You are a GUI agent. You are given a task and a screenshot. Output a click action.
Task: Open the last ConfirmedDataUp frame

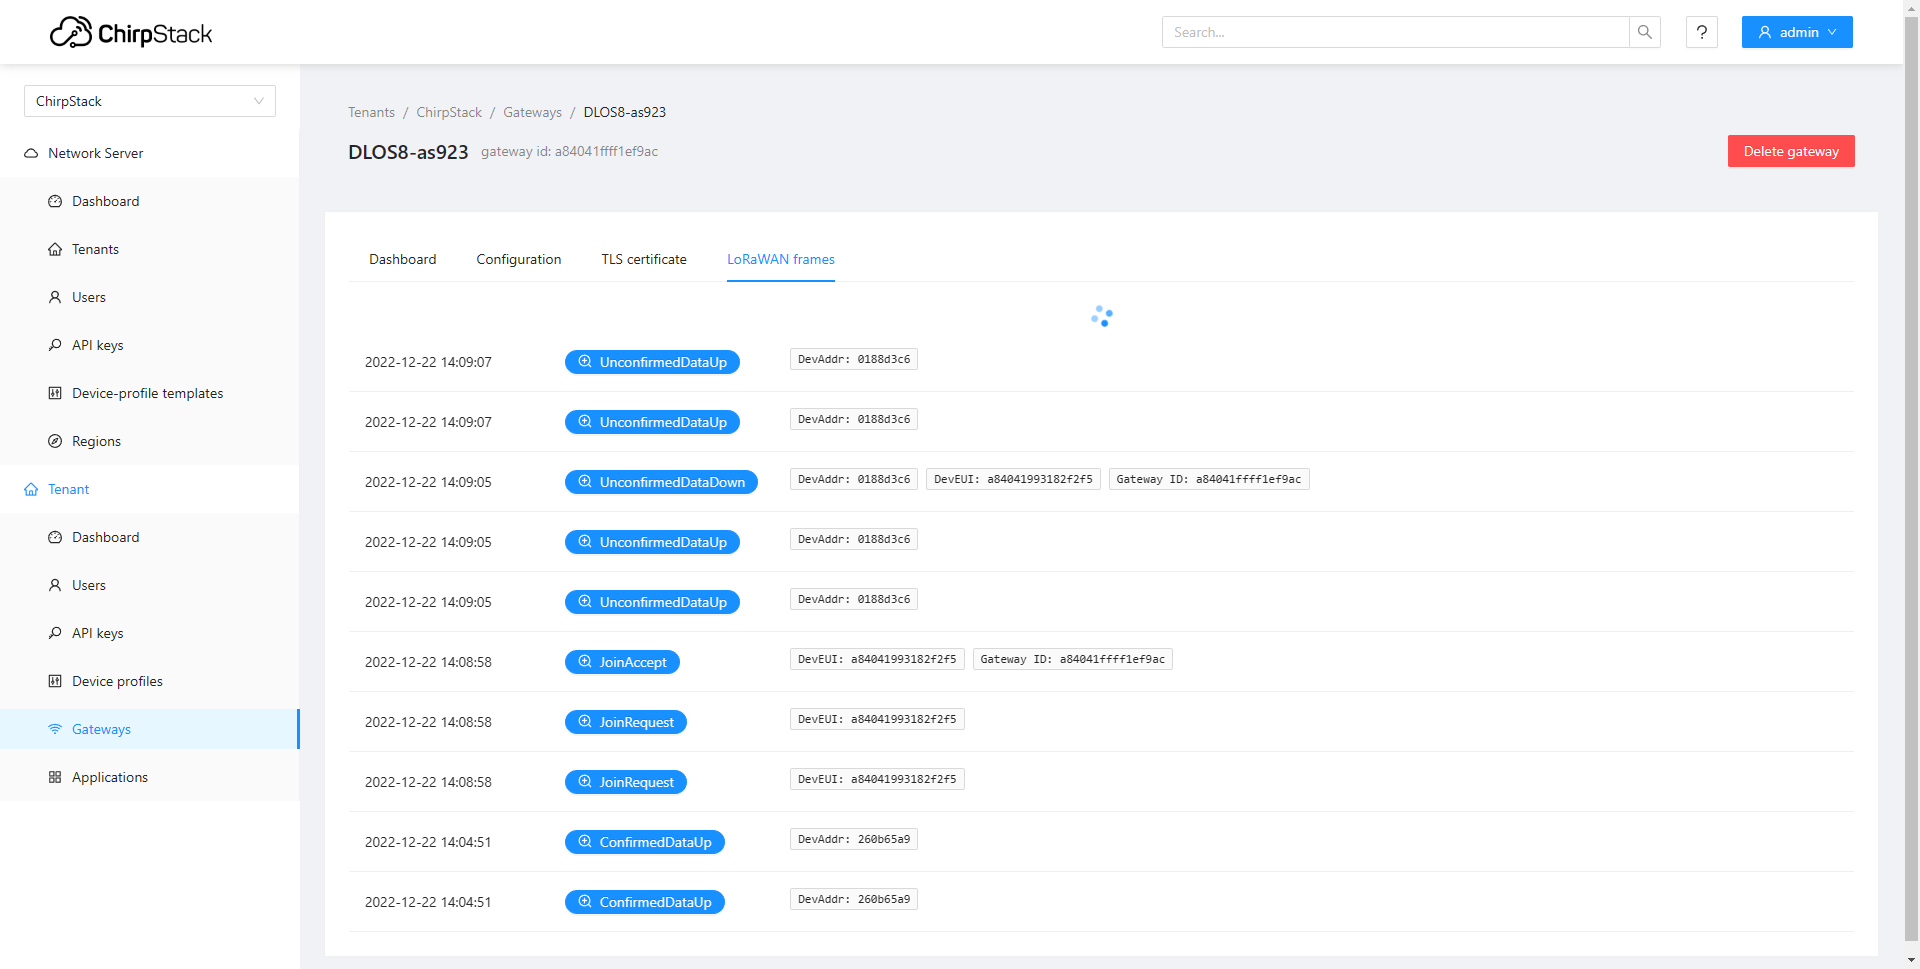click(645, 902)
